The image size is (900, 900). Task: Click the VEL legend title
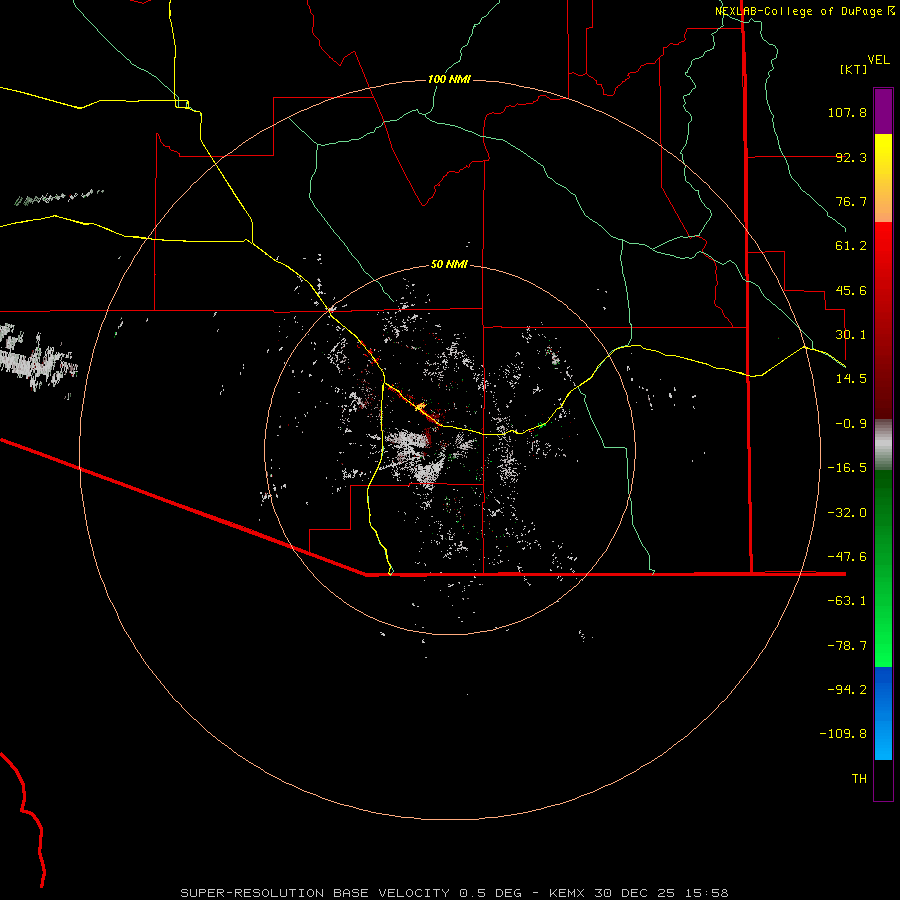pyautogui.click(x=878, y=60)
